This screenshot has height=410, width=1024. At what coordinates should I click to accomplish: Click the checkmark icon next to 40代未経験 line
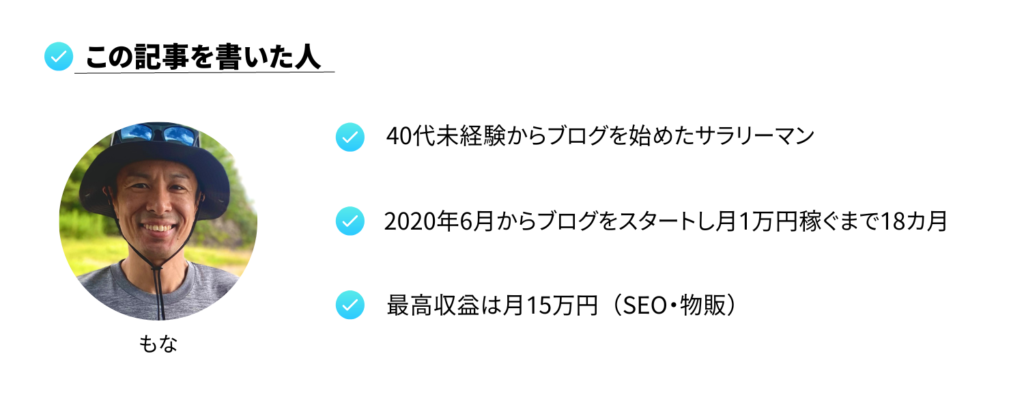coord(349,137)
